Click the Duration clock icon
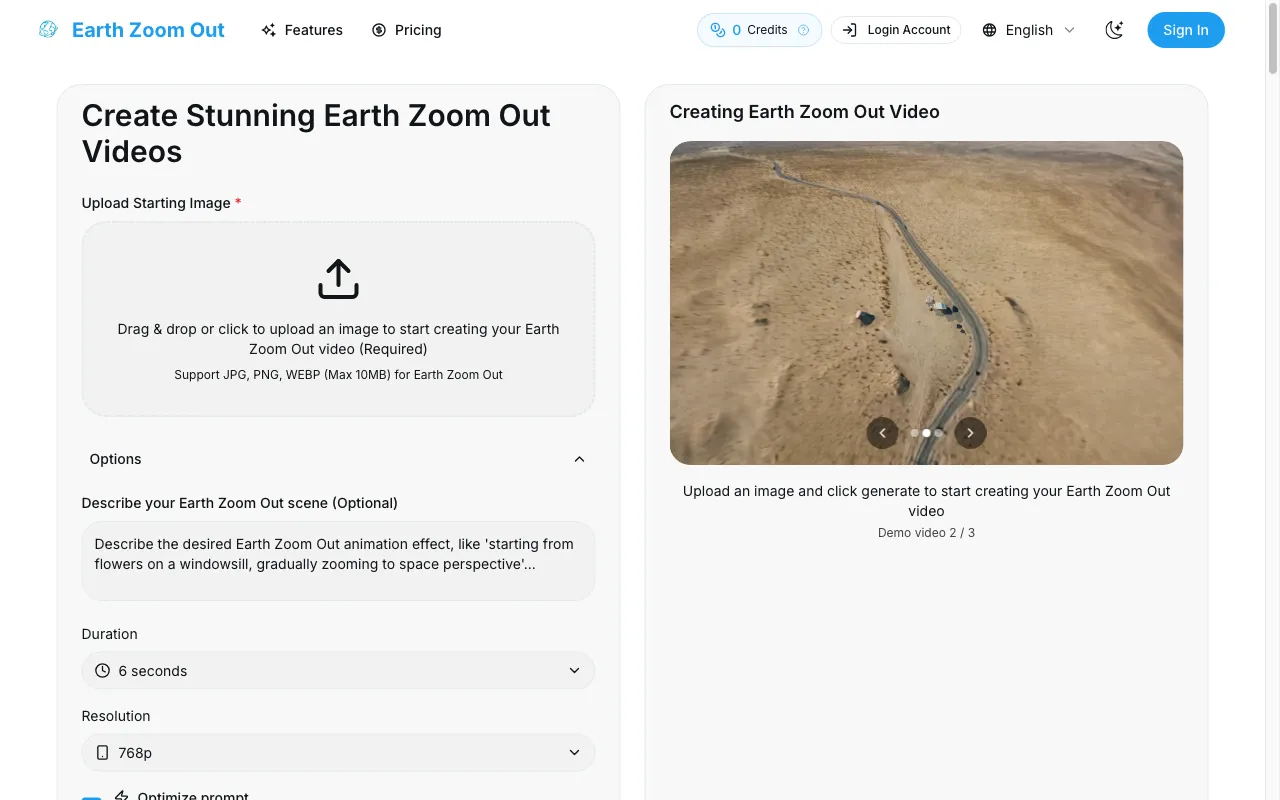Image resolution: width=1280 pixels, height=800 pixels. [102, 671]
